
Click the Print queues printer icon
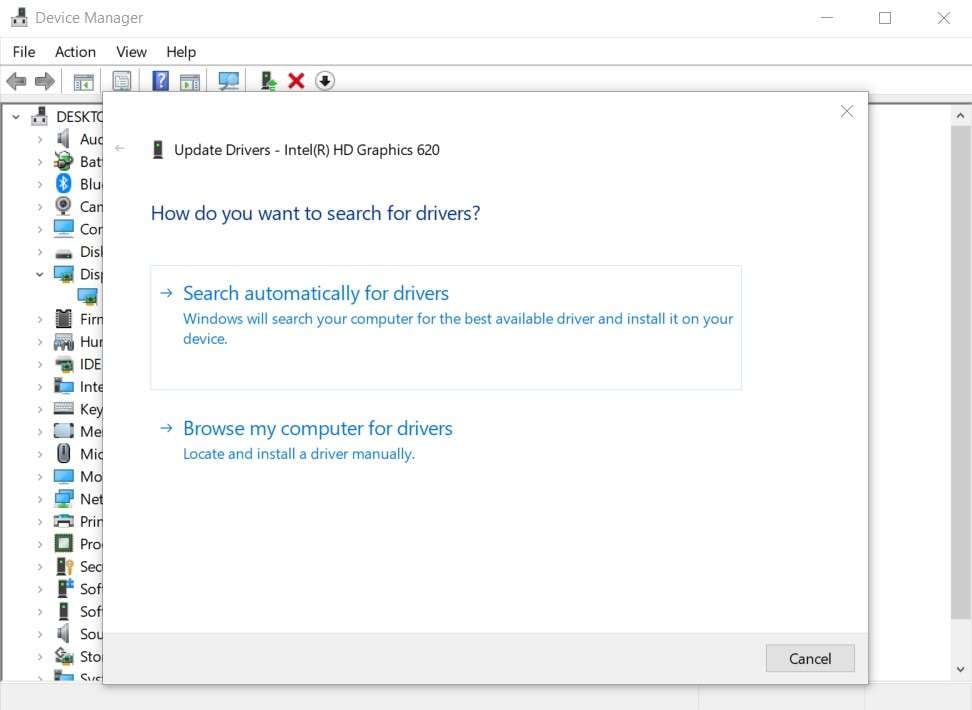63,521
